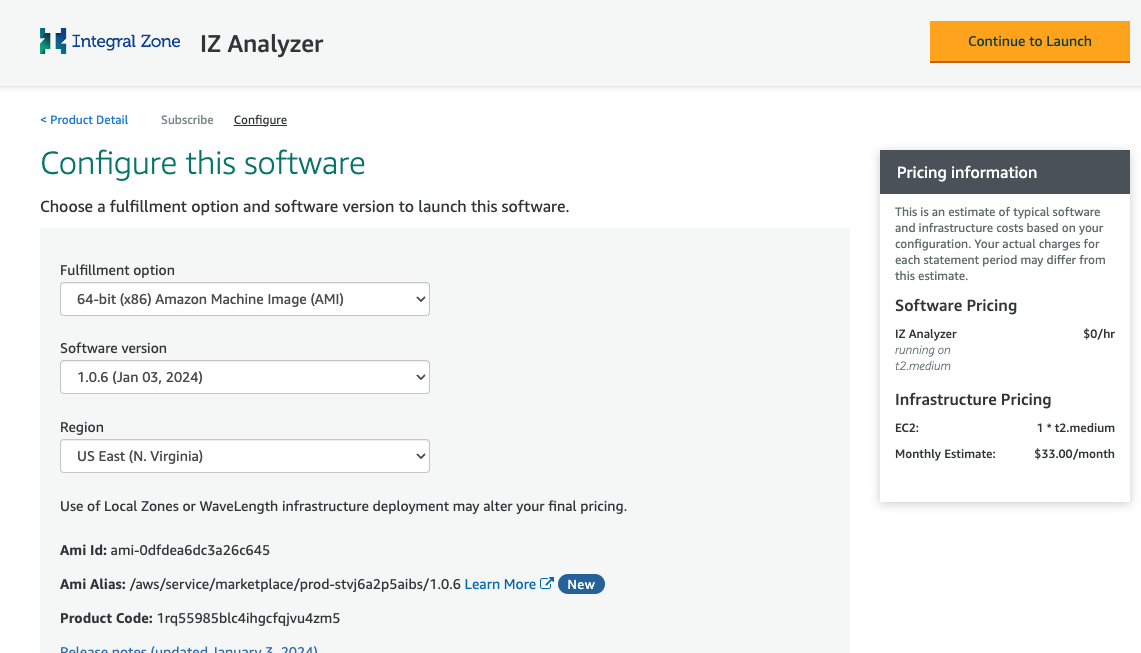The width and height of the screenshot is (1141, 653).
Task: Click the Configure this software heading
Action: pyautogui.click(x=202, y=163)
